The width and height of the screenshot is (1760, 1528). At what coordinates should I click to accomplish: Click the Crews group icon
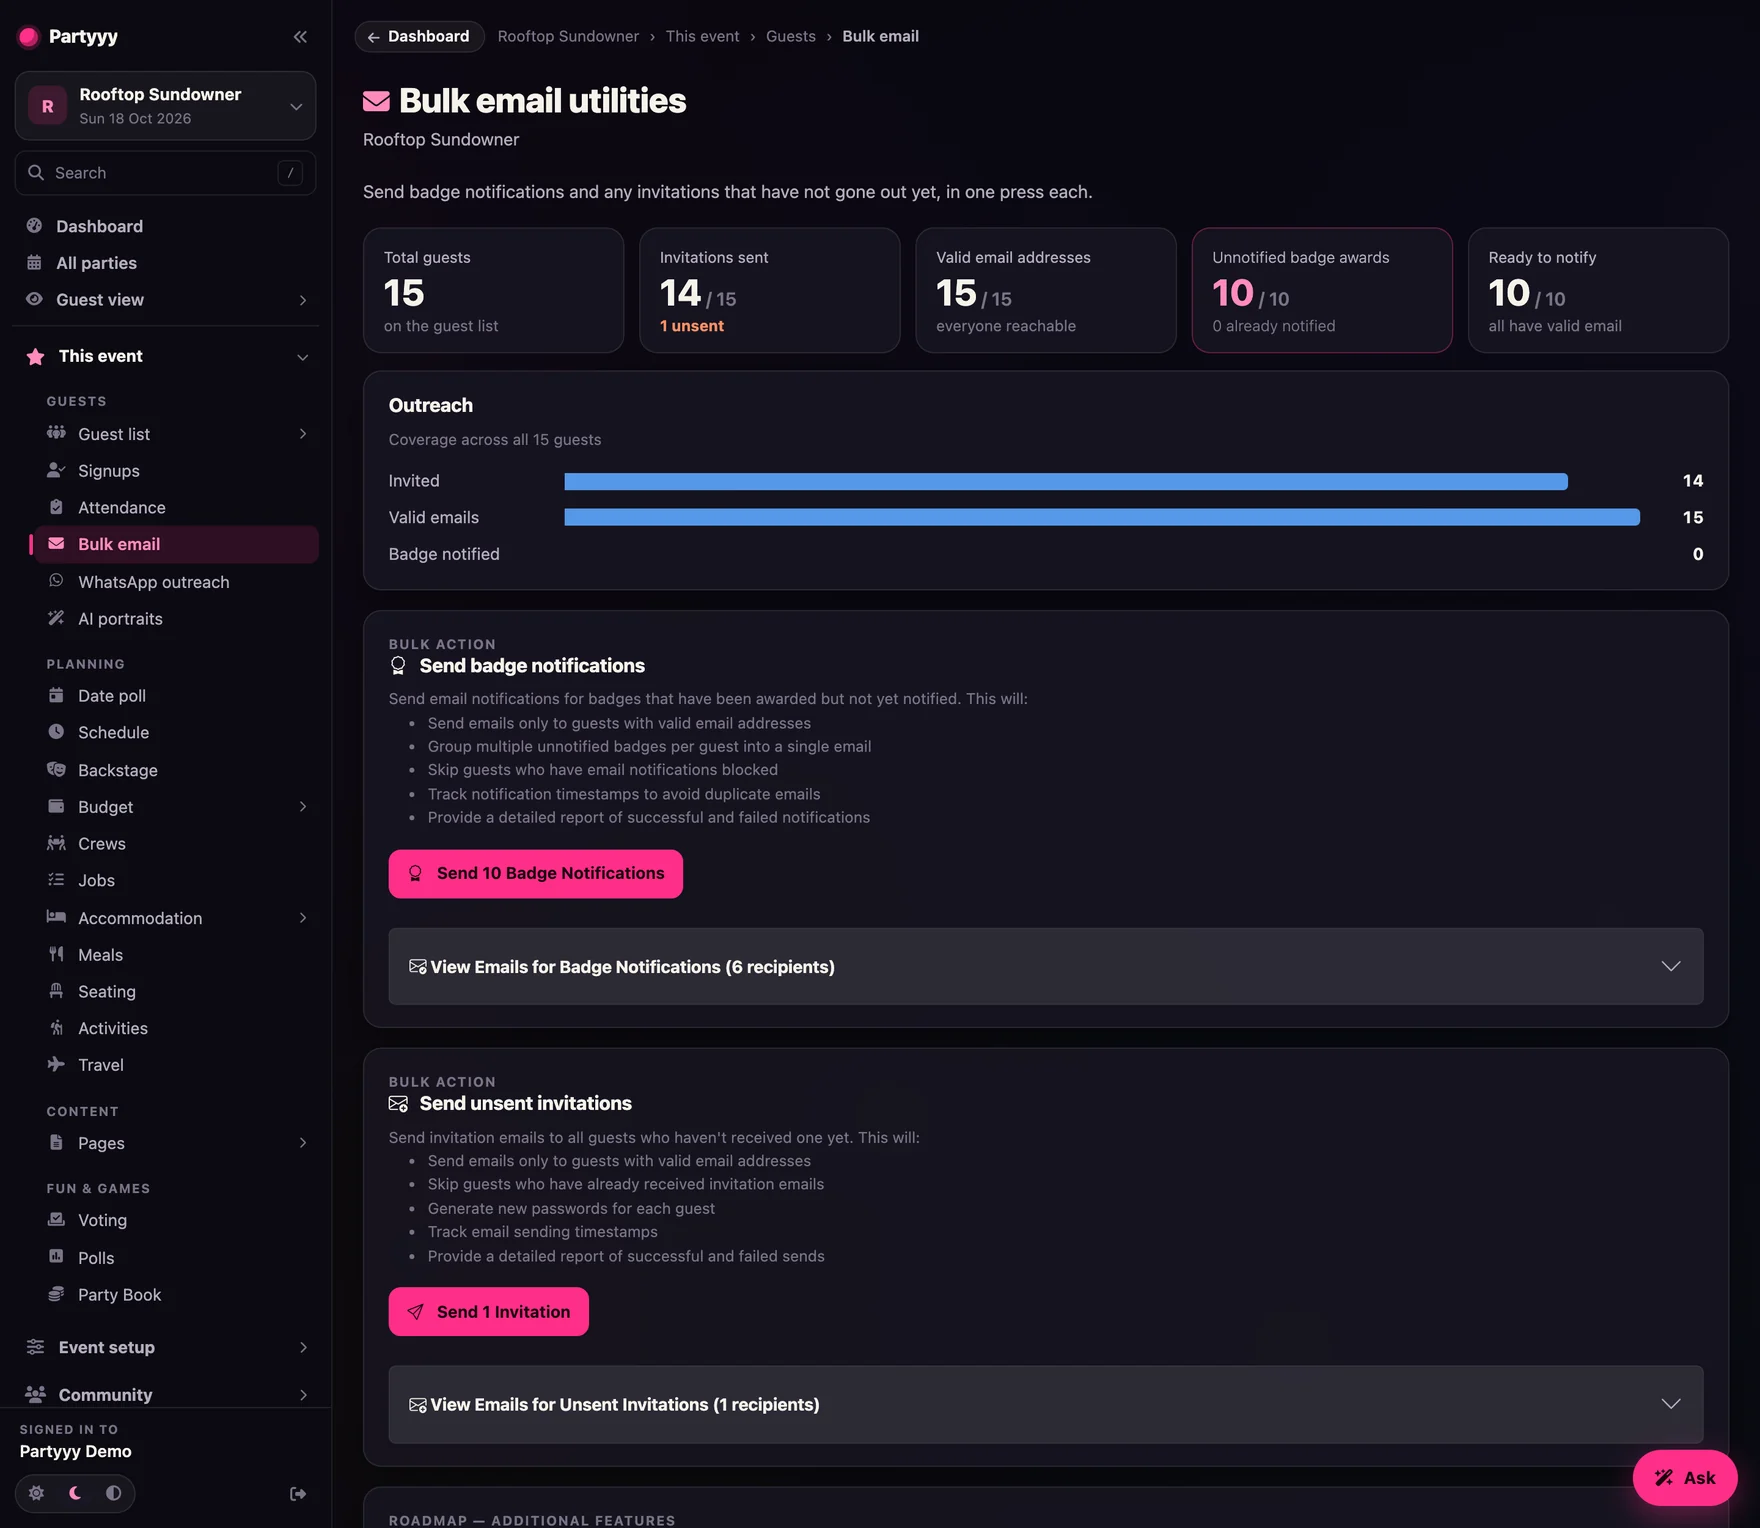[x=56, y=843]
